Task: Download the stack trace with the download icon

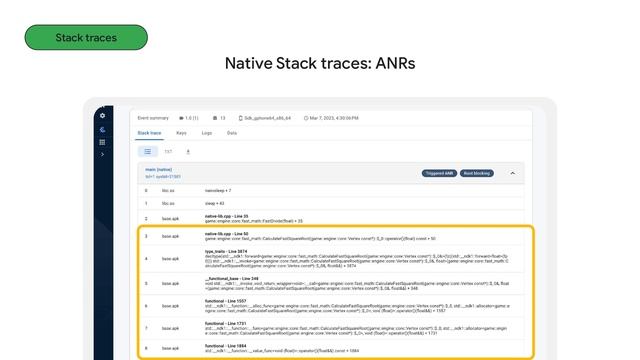Action: (x=188, y=152)
